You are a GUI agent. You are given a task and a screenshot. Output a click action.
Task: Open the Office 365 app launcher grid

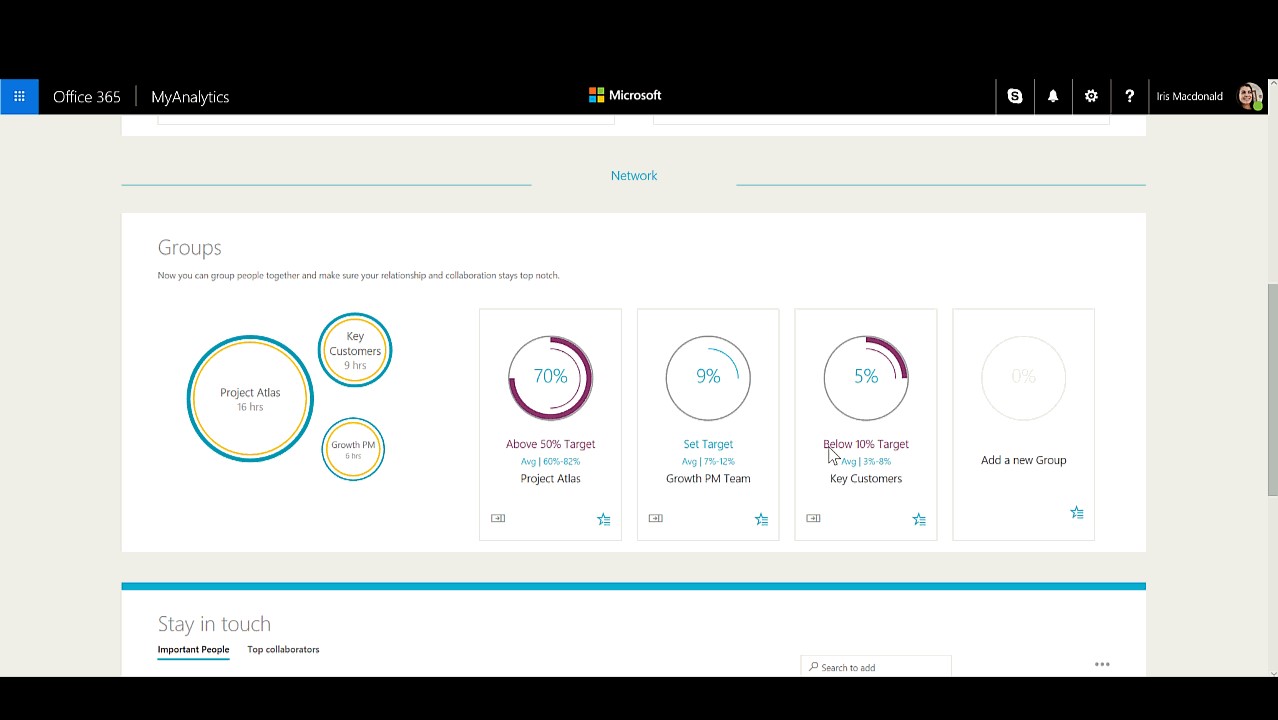(19, 97)
